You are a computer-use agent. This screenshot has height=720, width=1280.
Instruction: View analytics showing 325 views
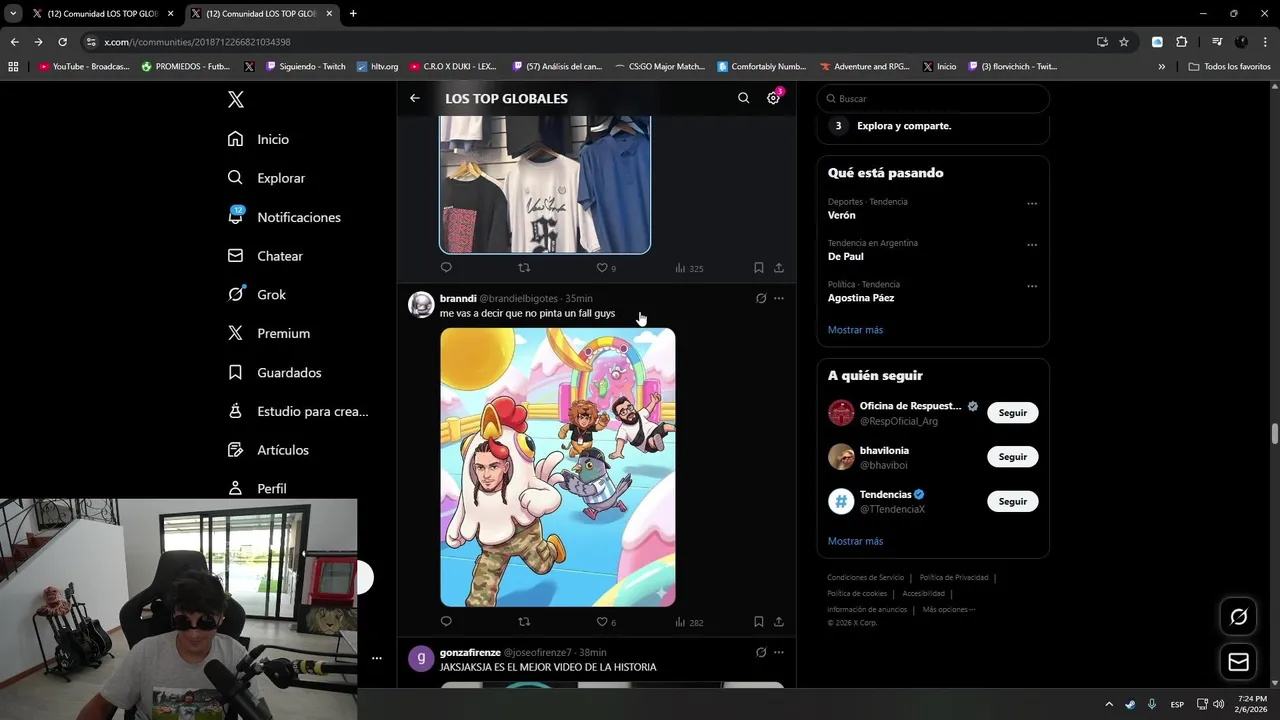point(689,268)
